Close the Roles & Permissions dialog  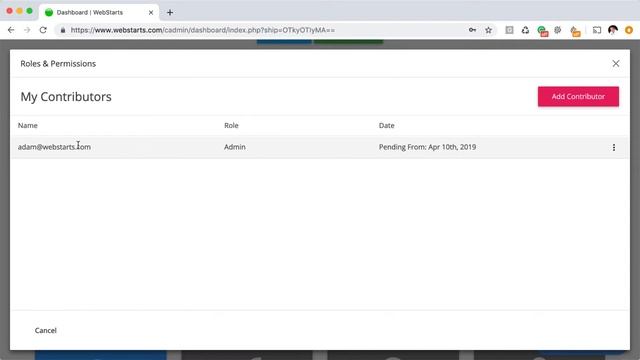coord(616,64)
